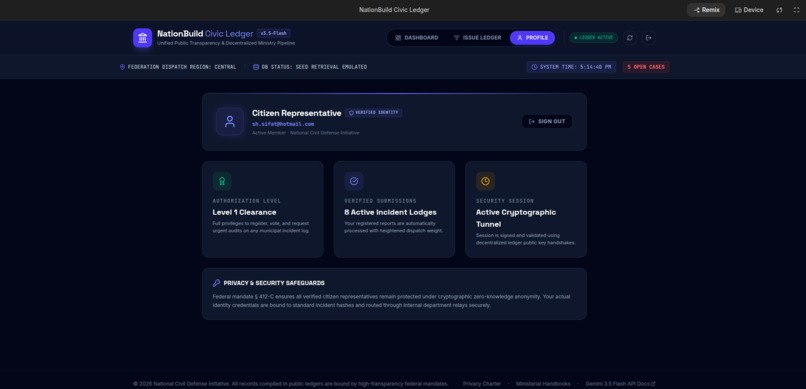Image resolution: width=806 pixels, height=389 pixels.
Task: Click the DB Status: Seed Retrieval Emulated text
Action: tap(314, 67)
